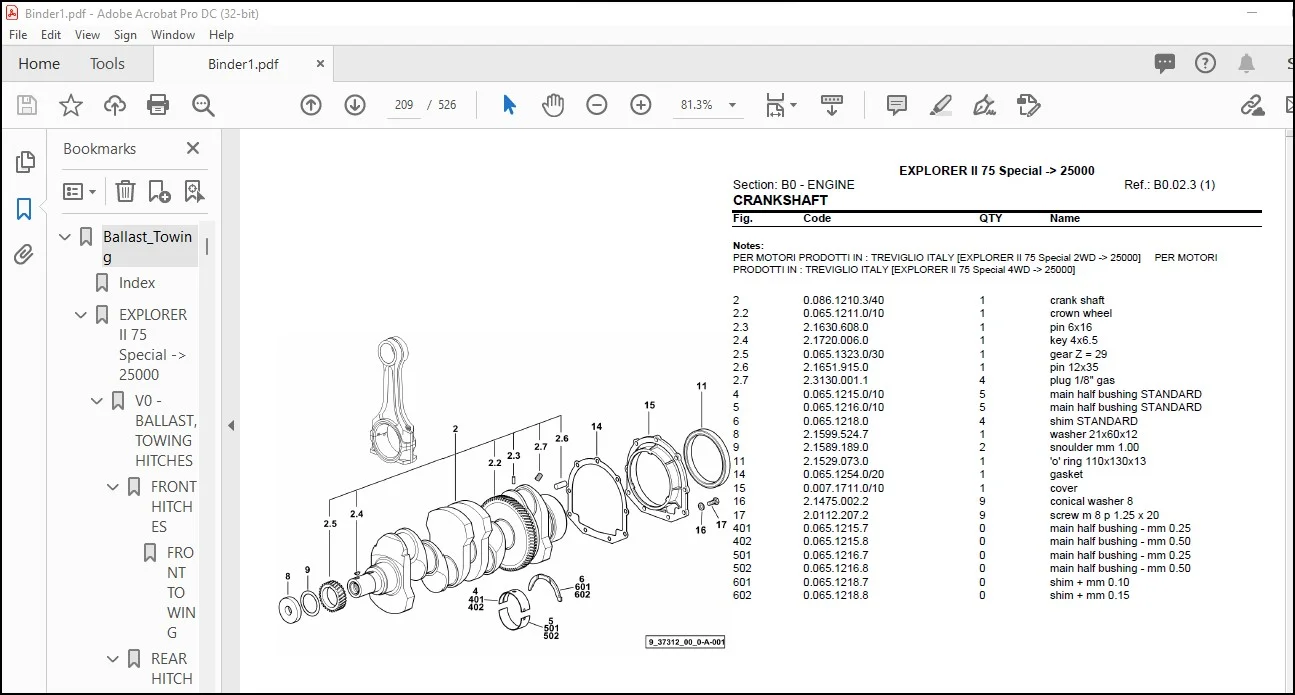Select the arrow Selection tool

pos(509,105)
